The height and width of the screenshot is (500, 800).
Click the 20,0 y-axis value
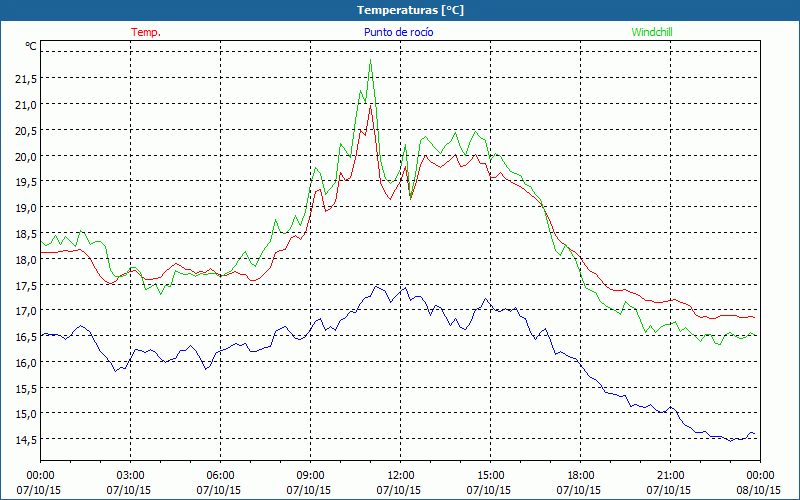pyautogui.click(x=26, y=156)
